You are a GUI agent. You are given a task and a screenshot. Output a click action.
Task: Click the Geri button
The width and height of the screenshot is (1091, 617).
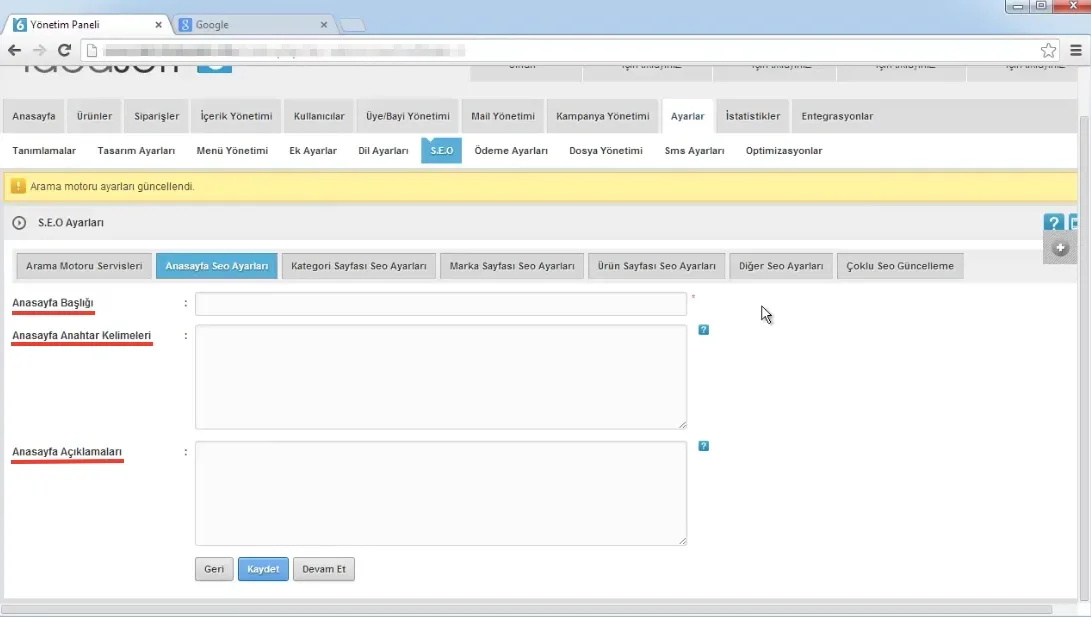[214, 569]
